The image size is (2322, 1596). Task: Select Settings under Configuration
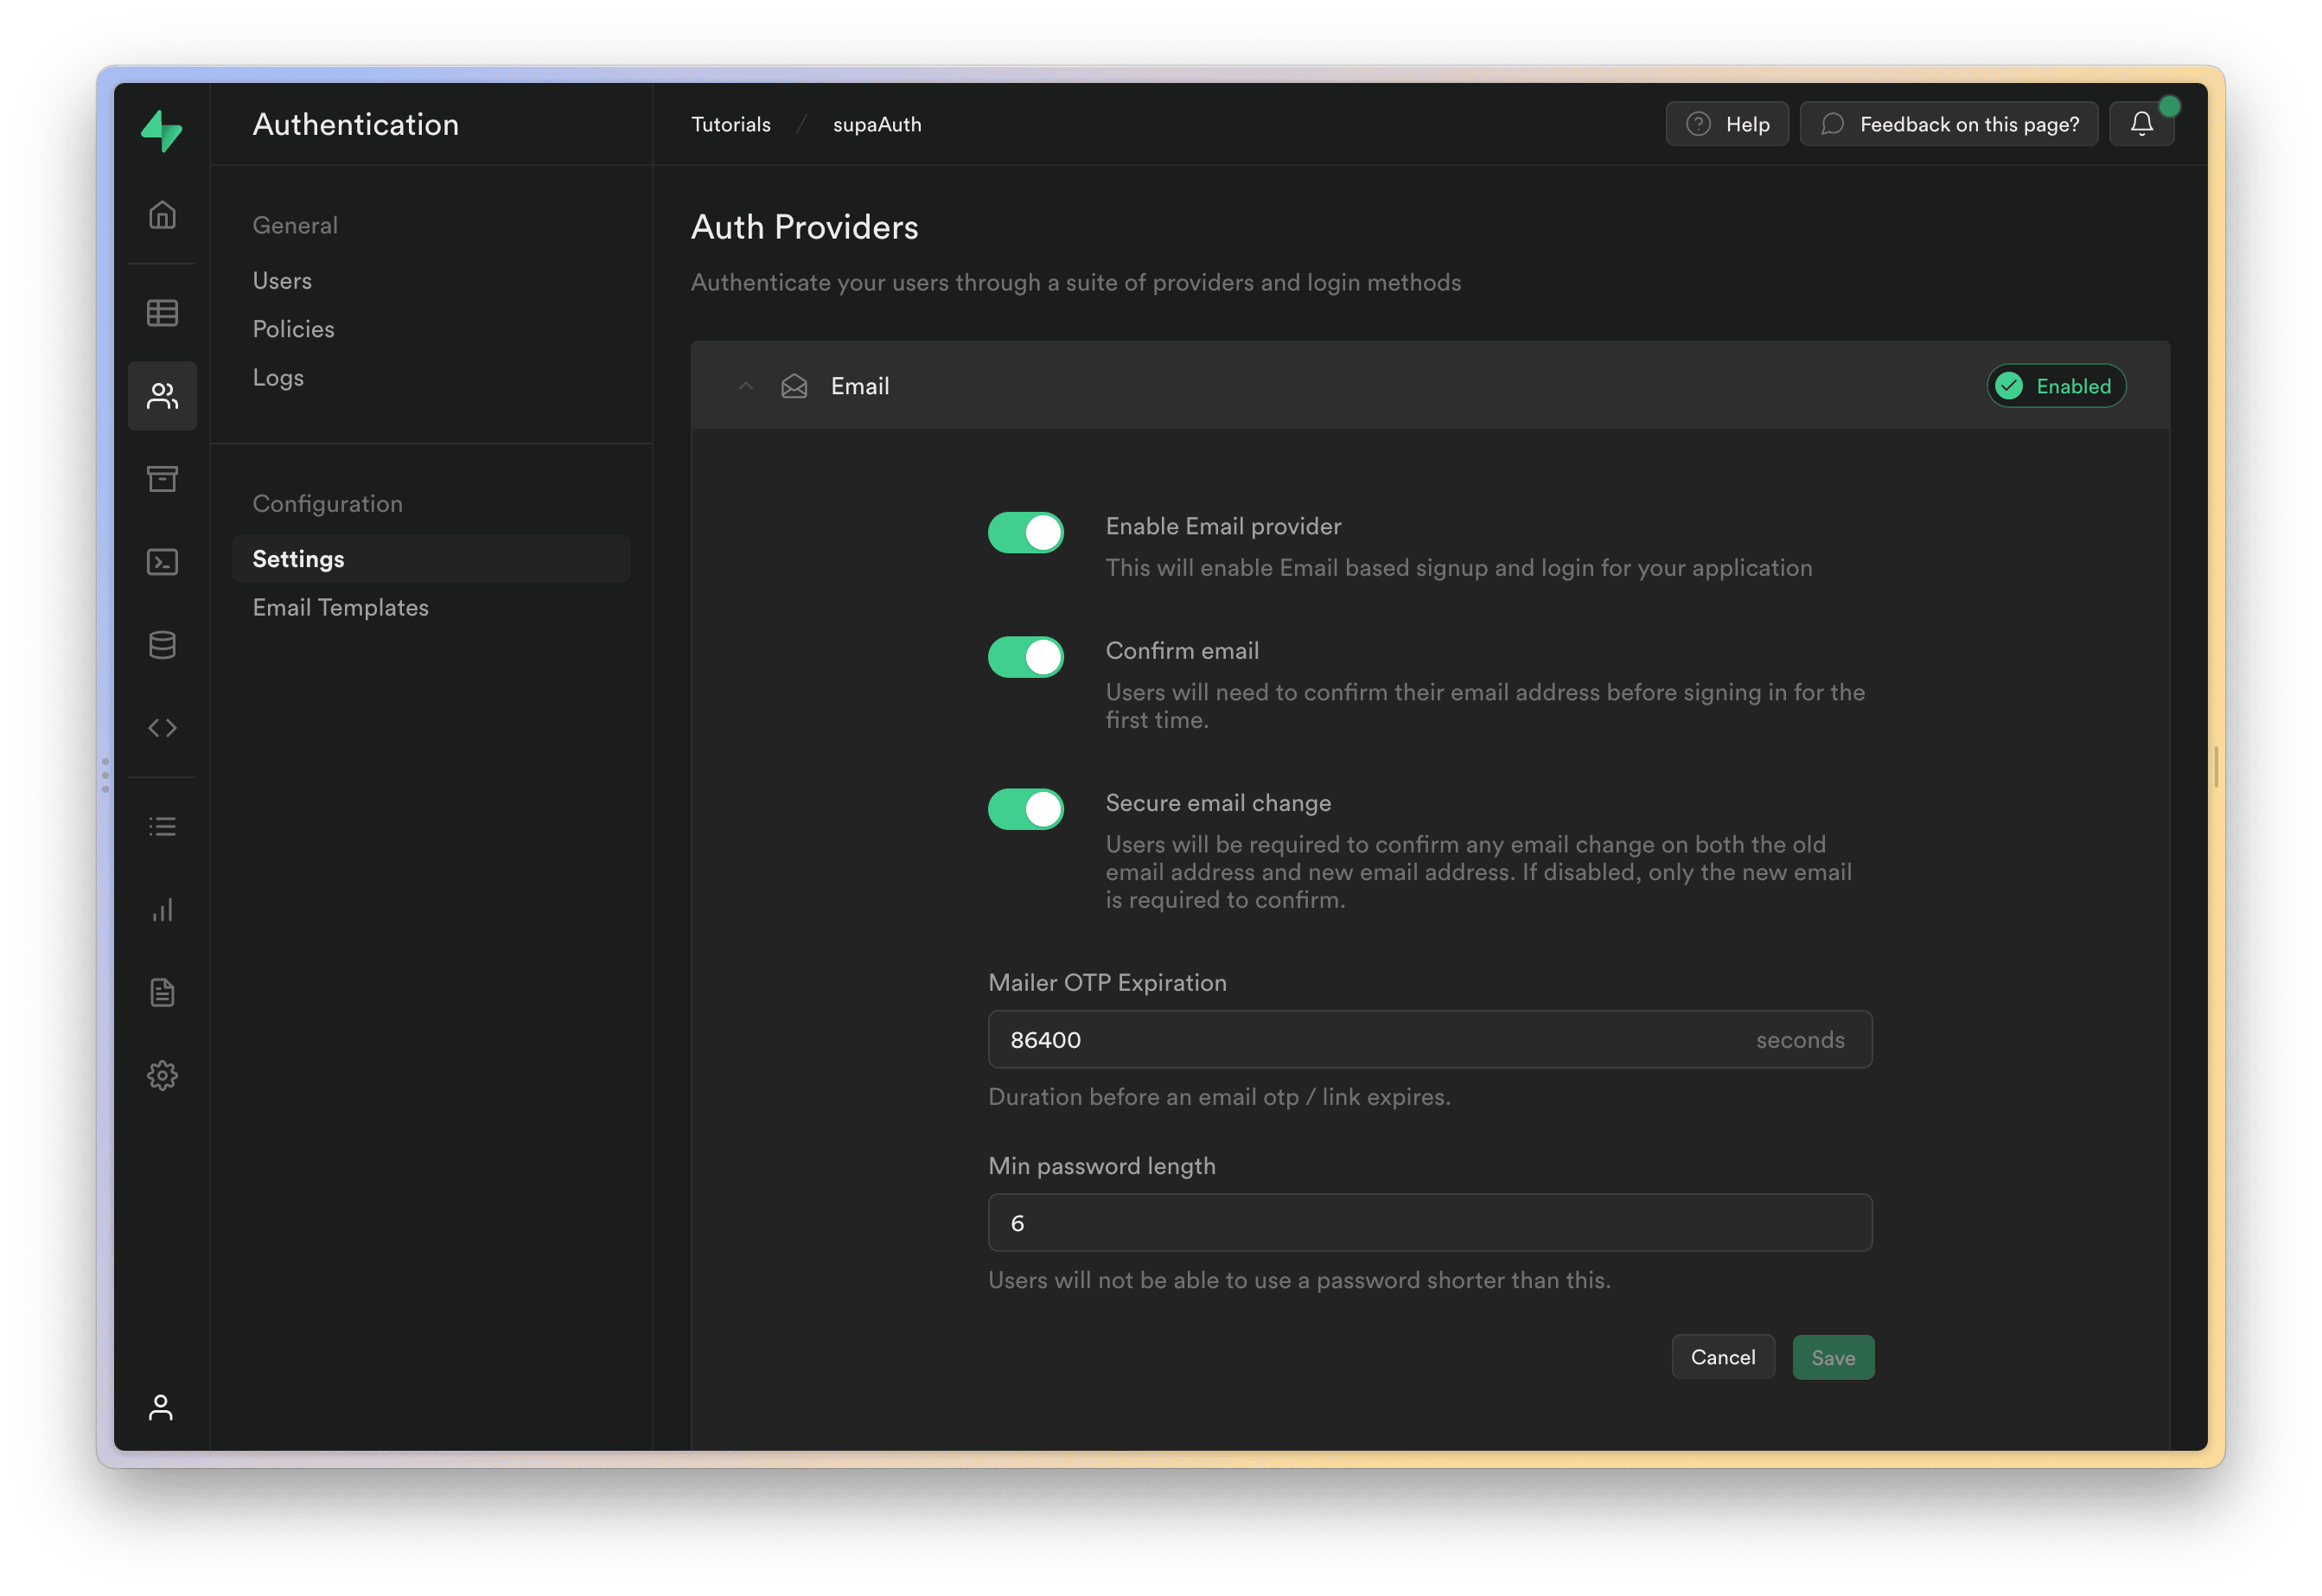(x=431, y=559)
